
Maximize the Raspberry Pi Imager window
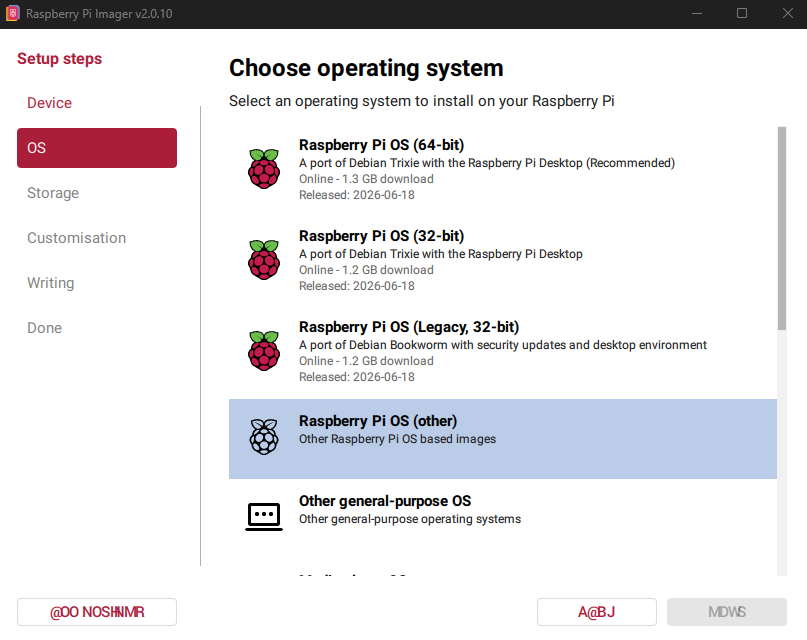click(x=742, y=13)
